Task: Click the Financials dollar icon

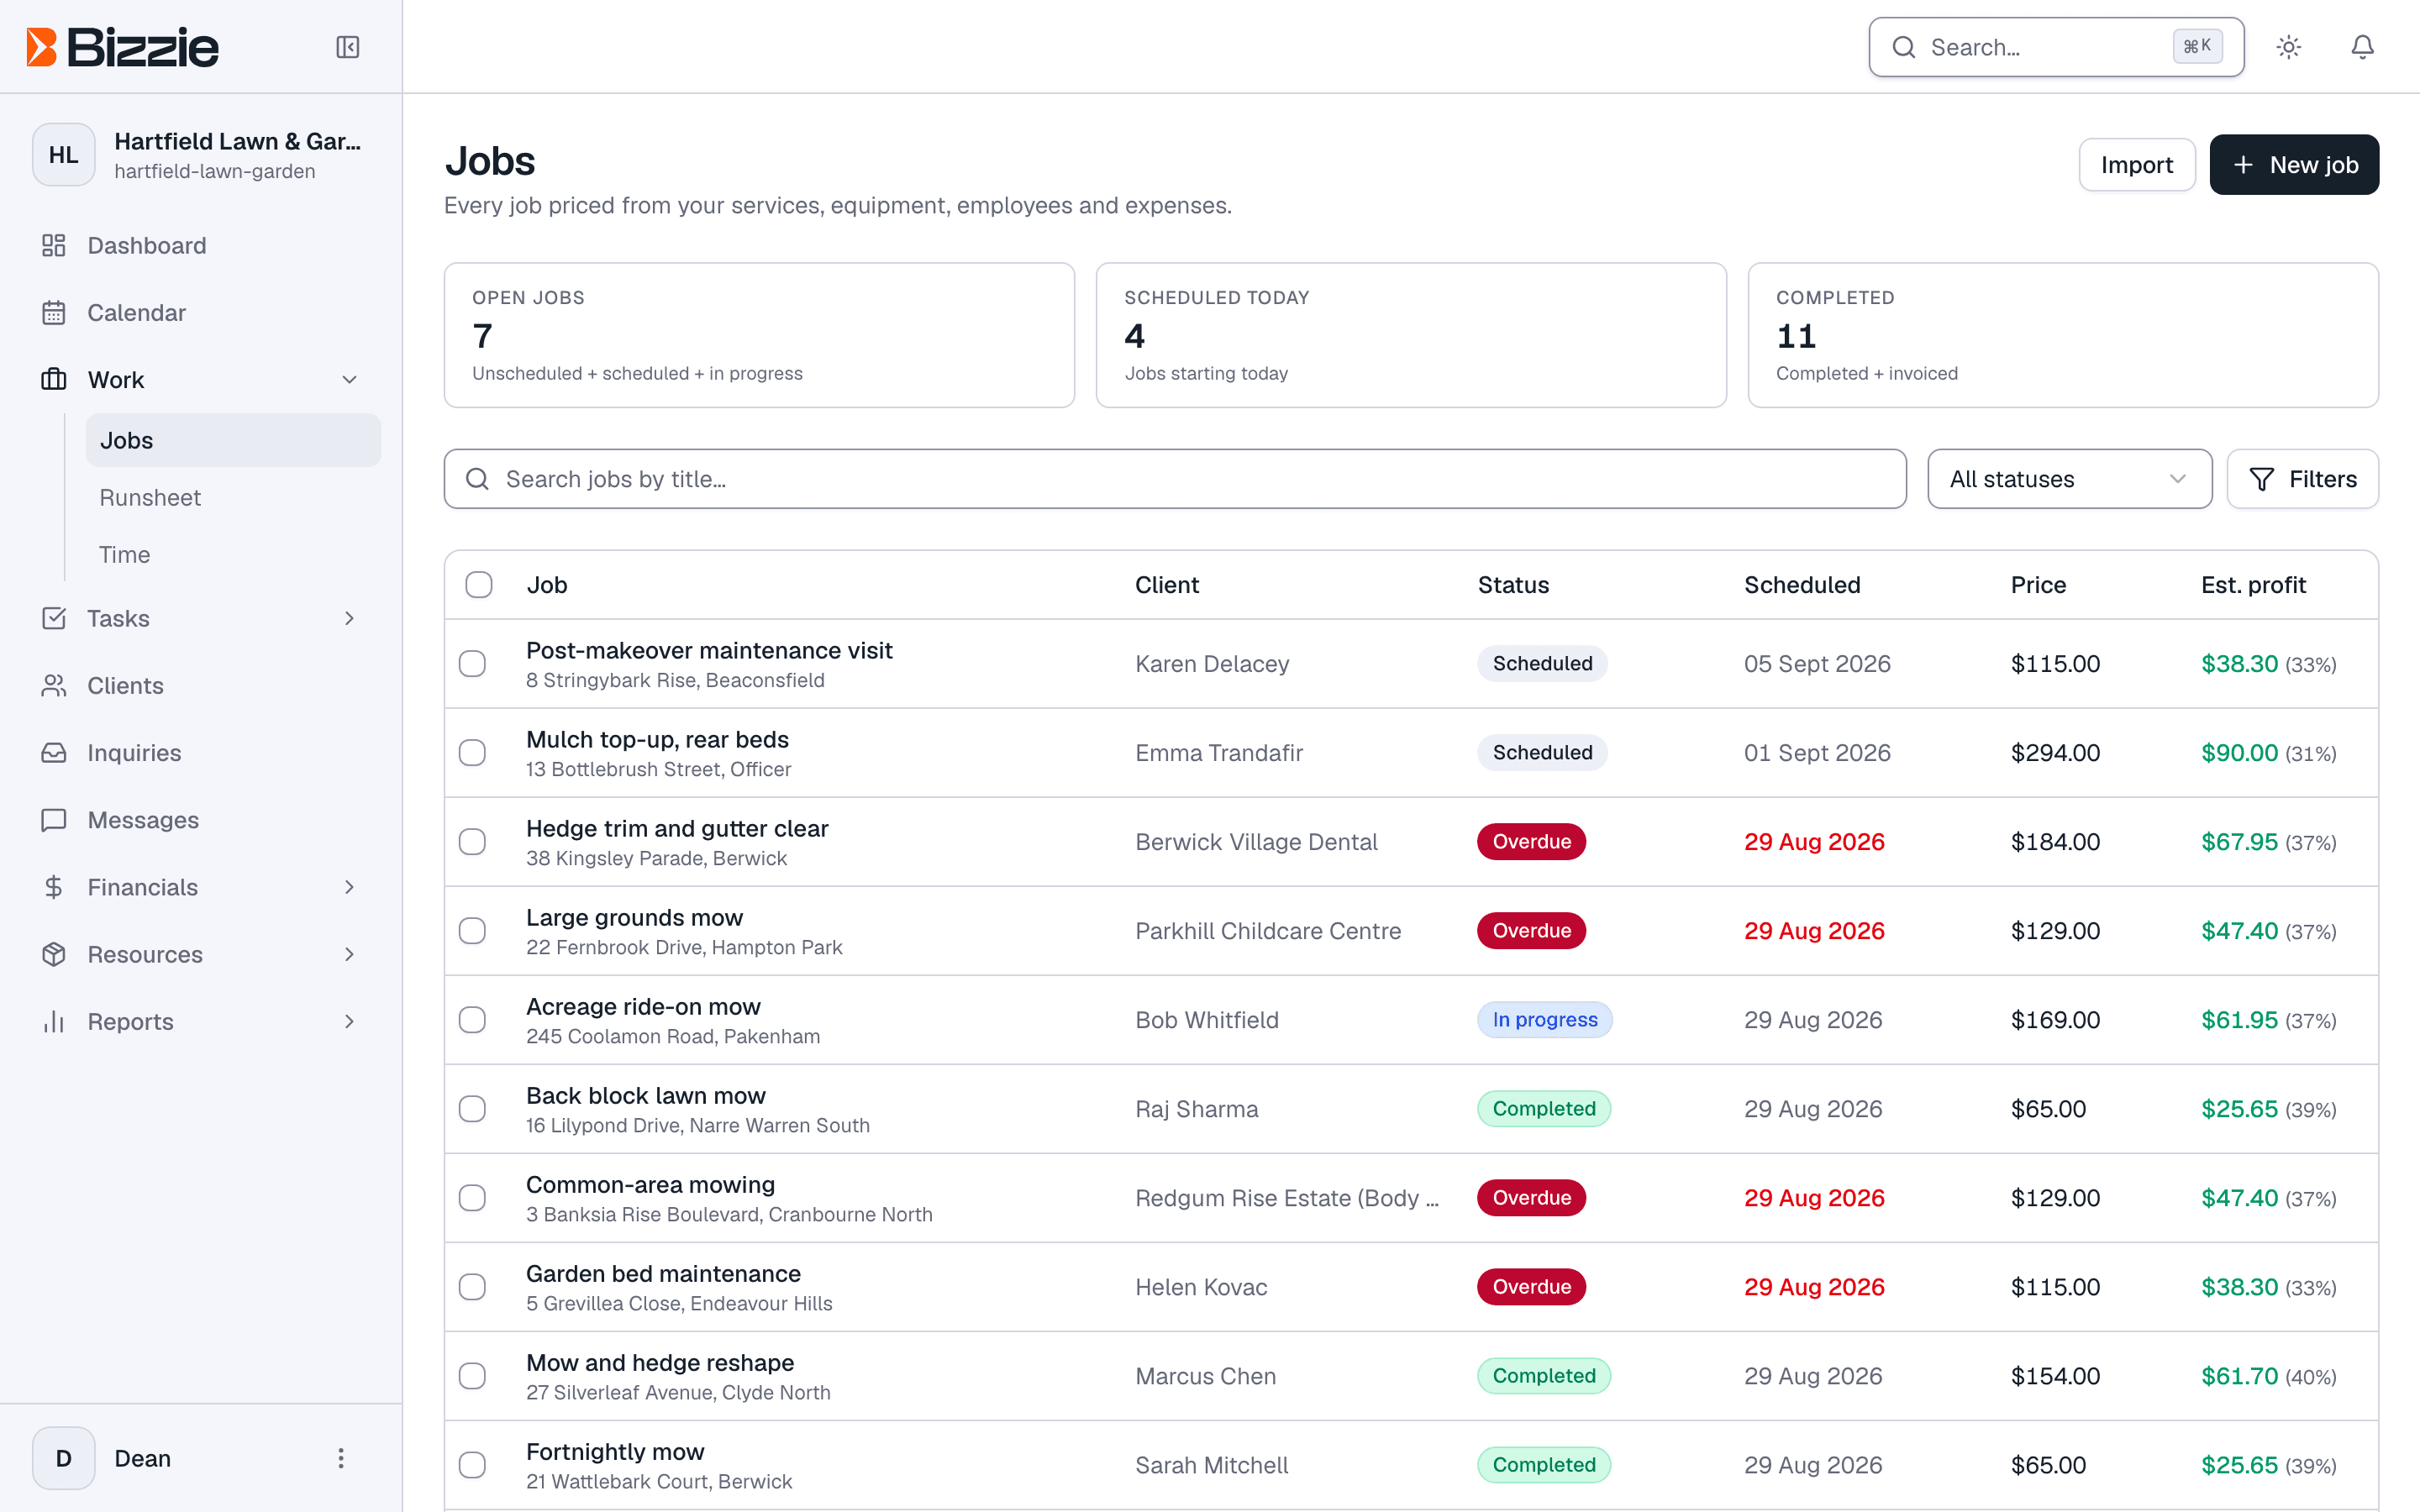Action: pos(54,887)
